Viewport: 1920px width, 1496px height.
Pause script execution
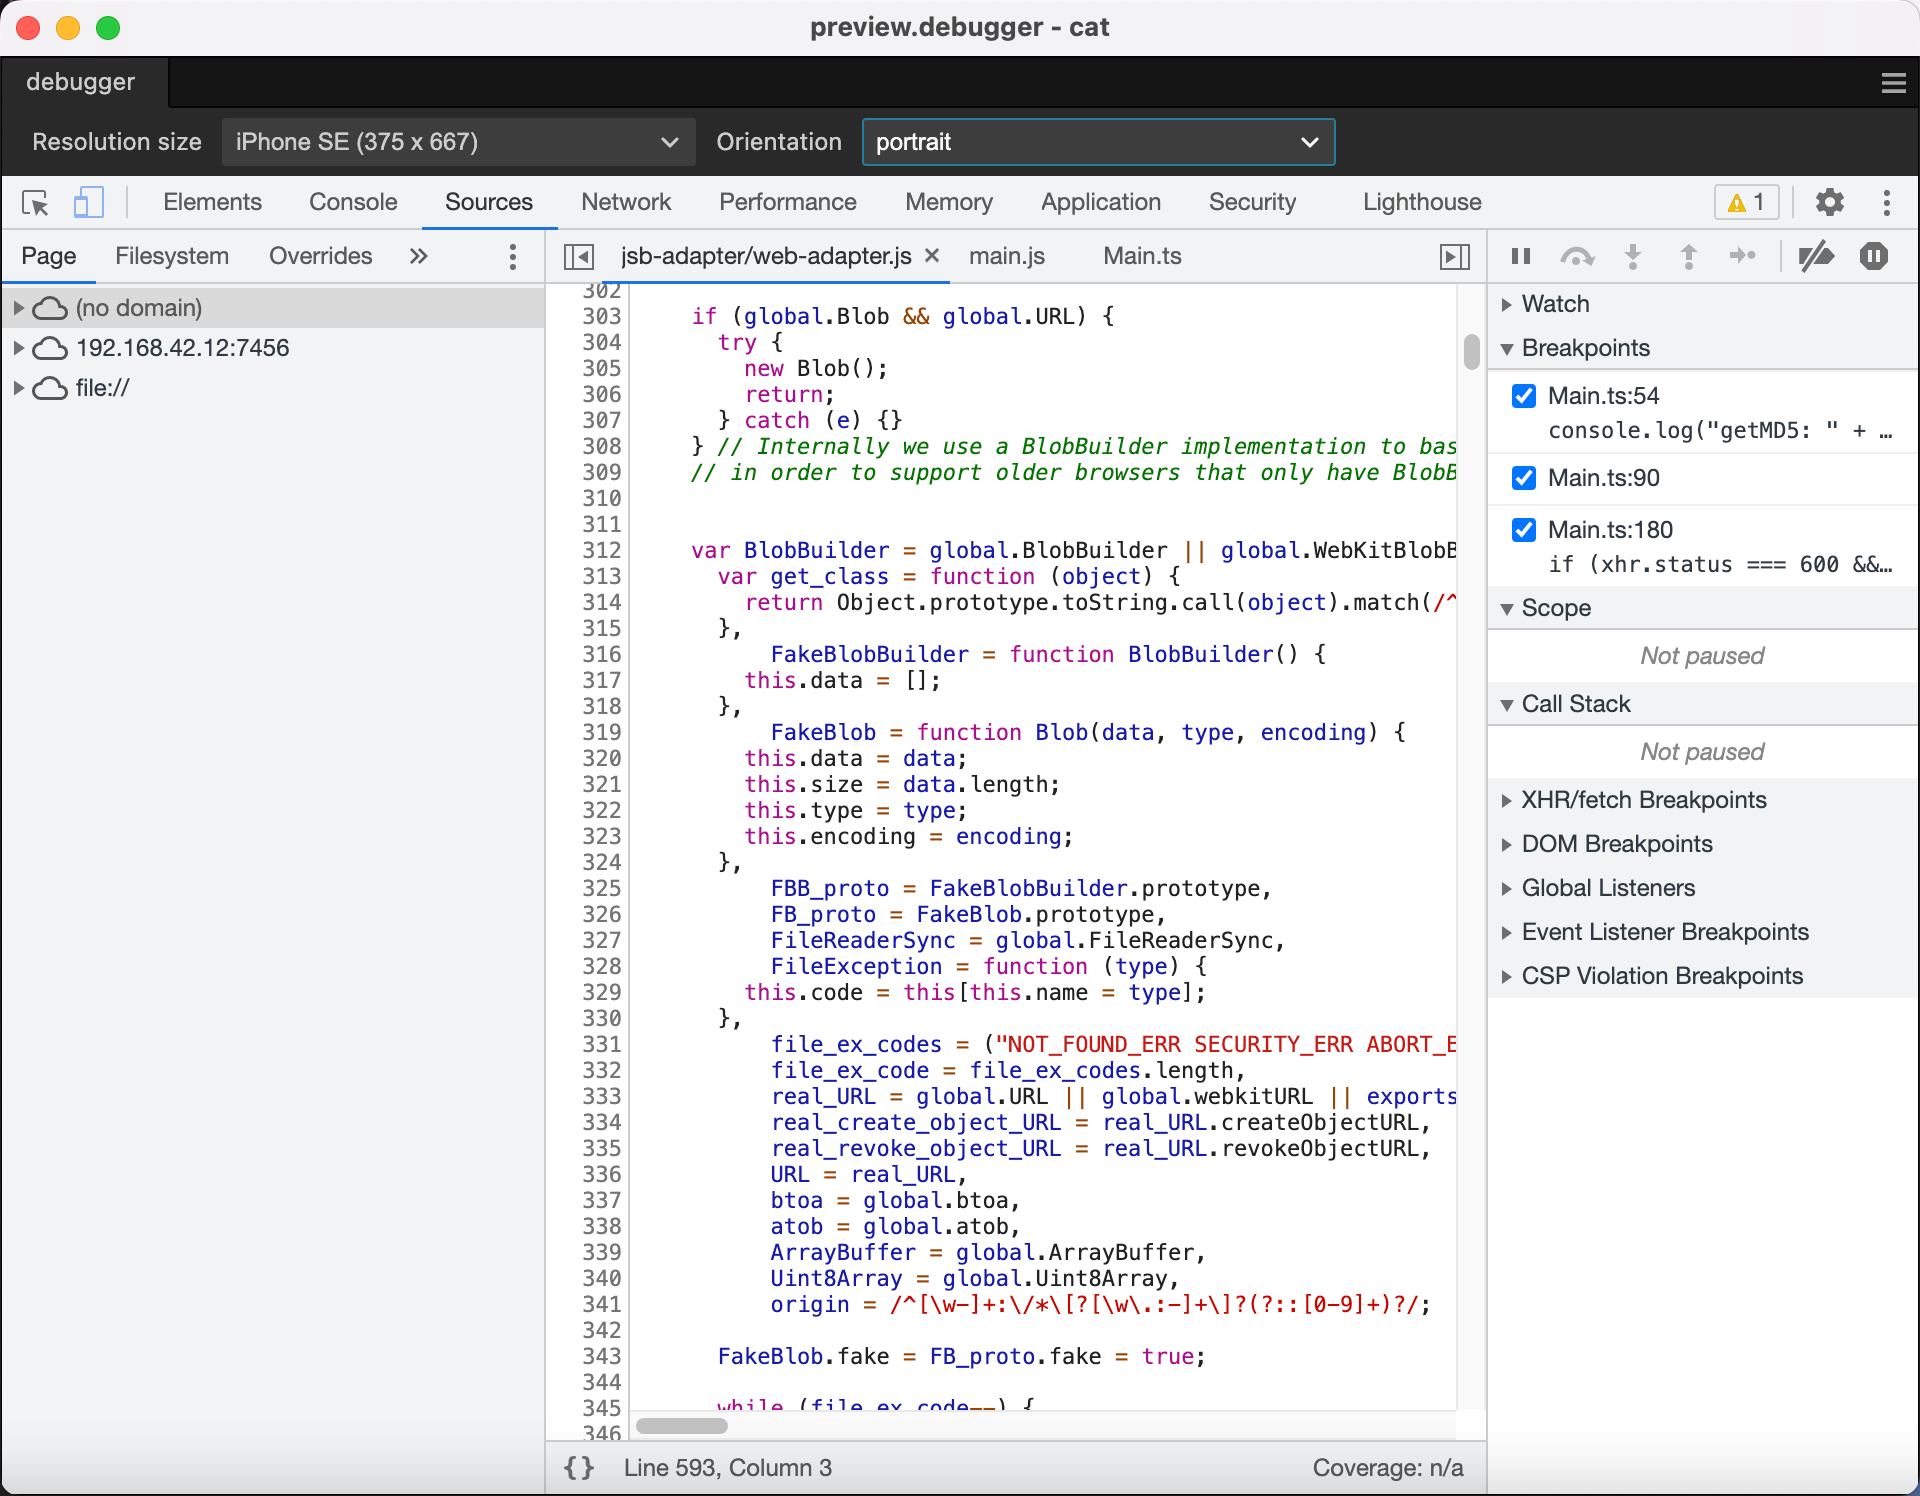point(1521,257)
